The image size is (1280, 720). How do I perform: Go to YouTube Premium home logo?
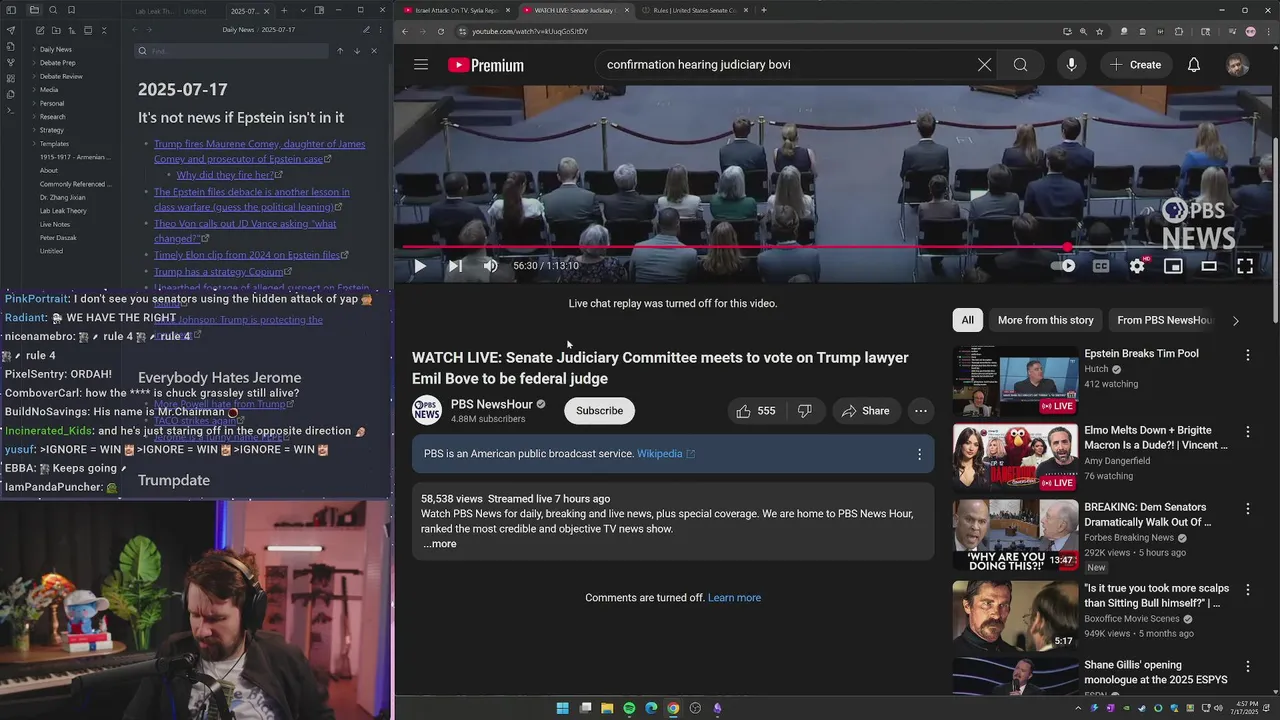coord(486,65)
